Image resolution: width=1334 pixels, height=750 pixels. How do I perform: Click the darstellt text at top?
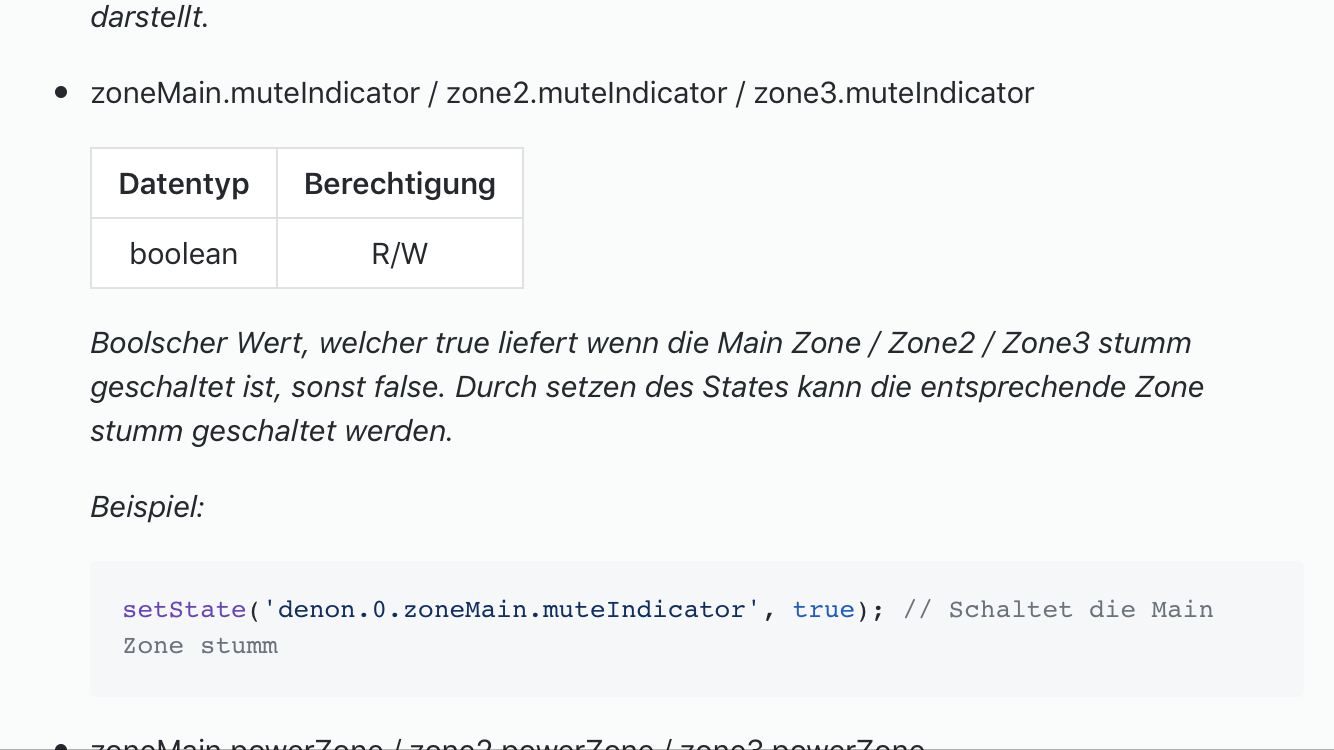pyautogui.click(x=149, y=17)
